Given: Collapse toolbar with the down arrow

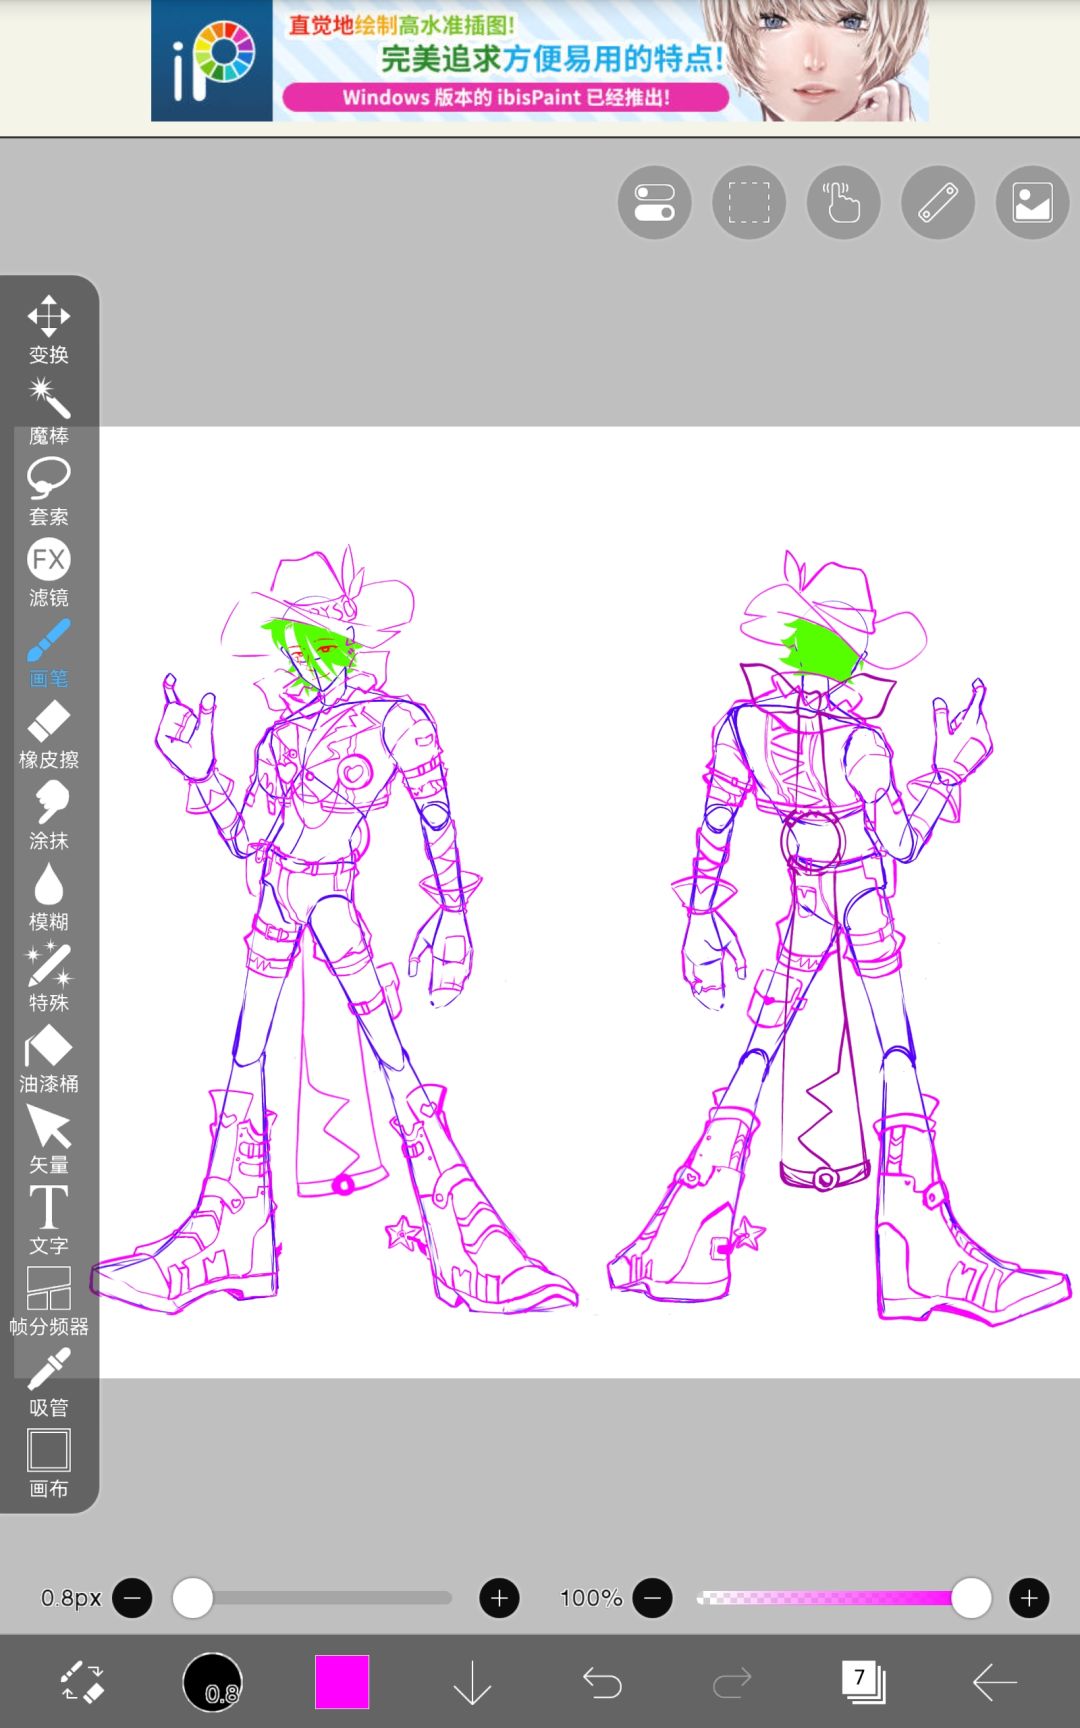Looking at the screenshot, I should click(472, 1682).
